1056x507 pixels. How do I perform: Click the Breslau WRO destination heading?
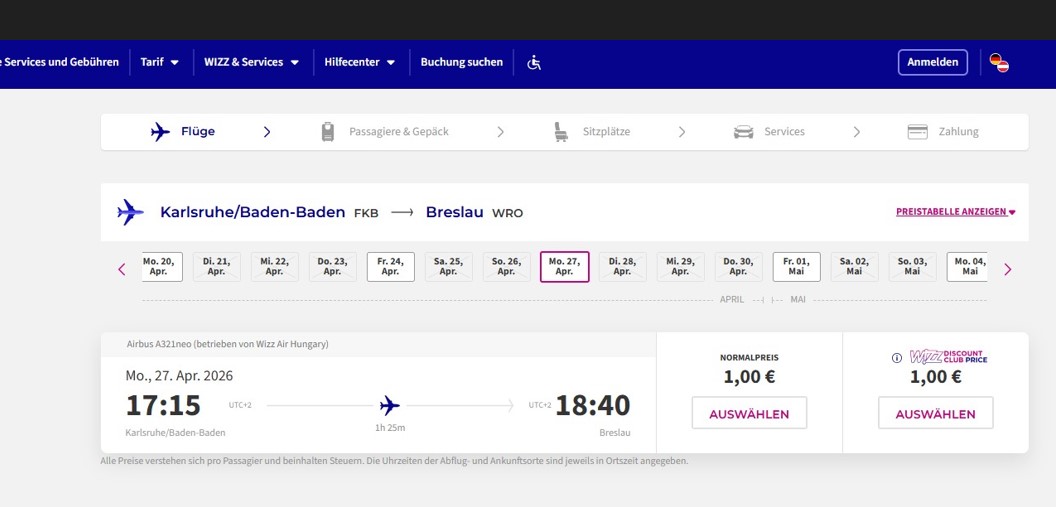point(474,213)
